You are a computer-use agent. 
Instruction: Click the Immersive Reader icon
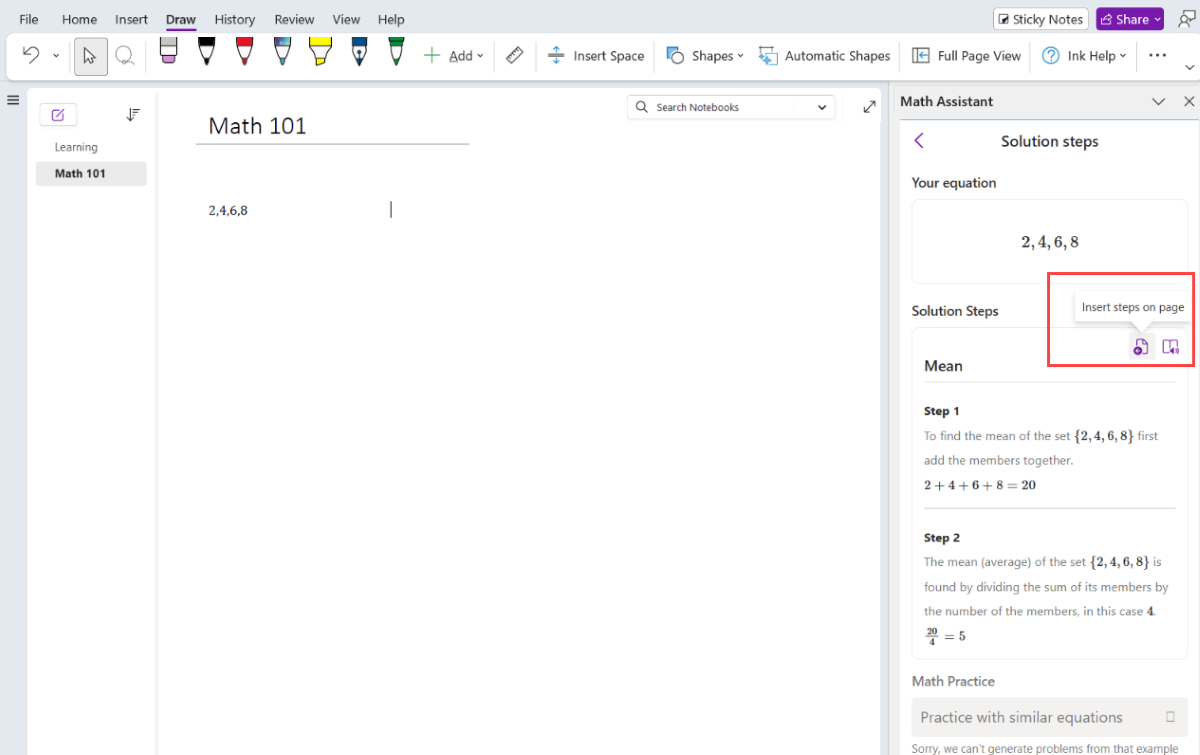[1171, 347]
